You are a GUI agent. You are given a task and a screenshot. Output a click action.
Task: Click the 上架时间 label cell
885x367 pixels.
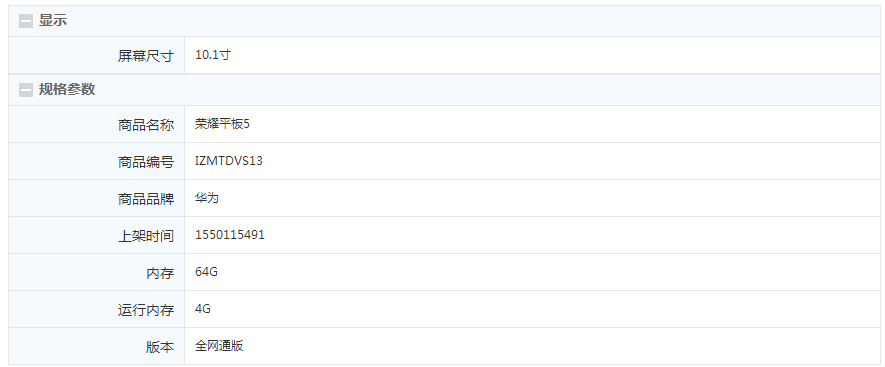click(x=97, y=235)
